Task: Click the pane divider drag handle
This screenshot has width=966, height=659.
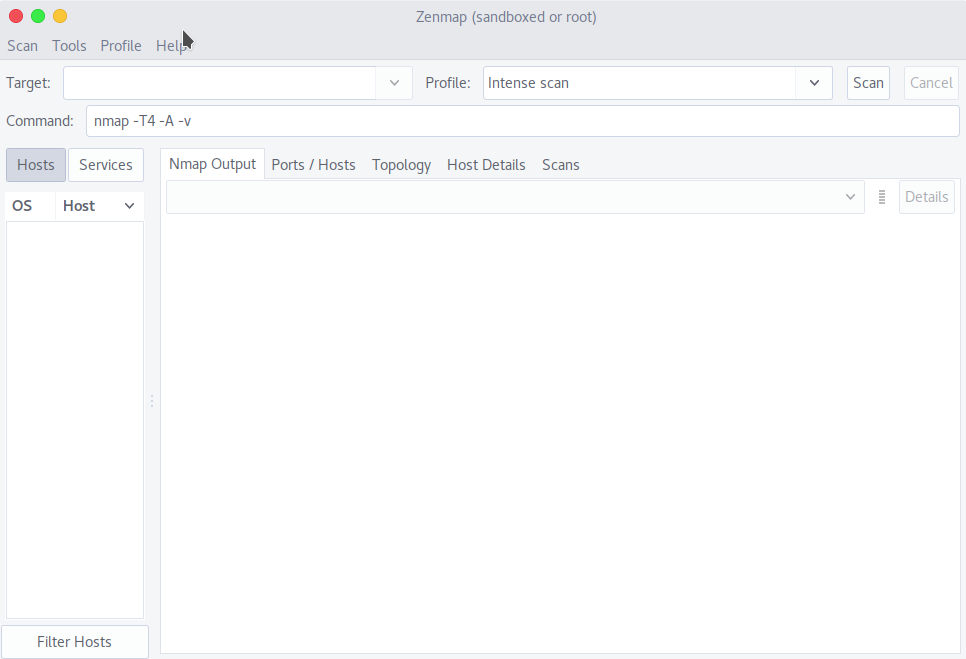Action: [152, 401]
